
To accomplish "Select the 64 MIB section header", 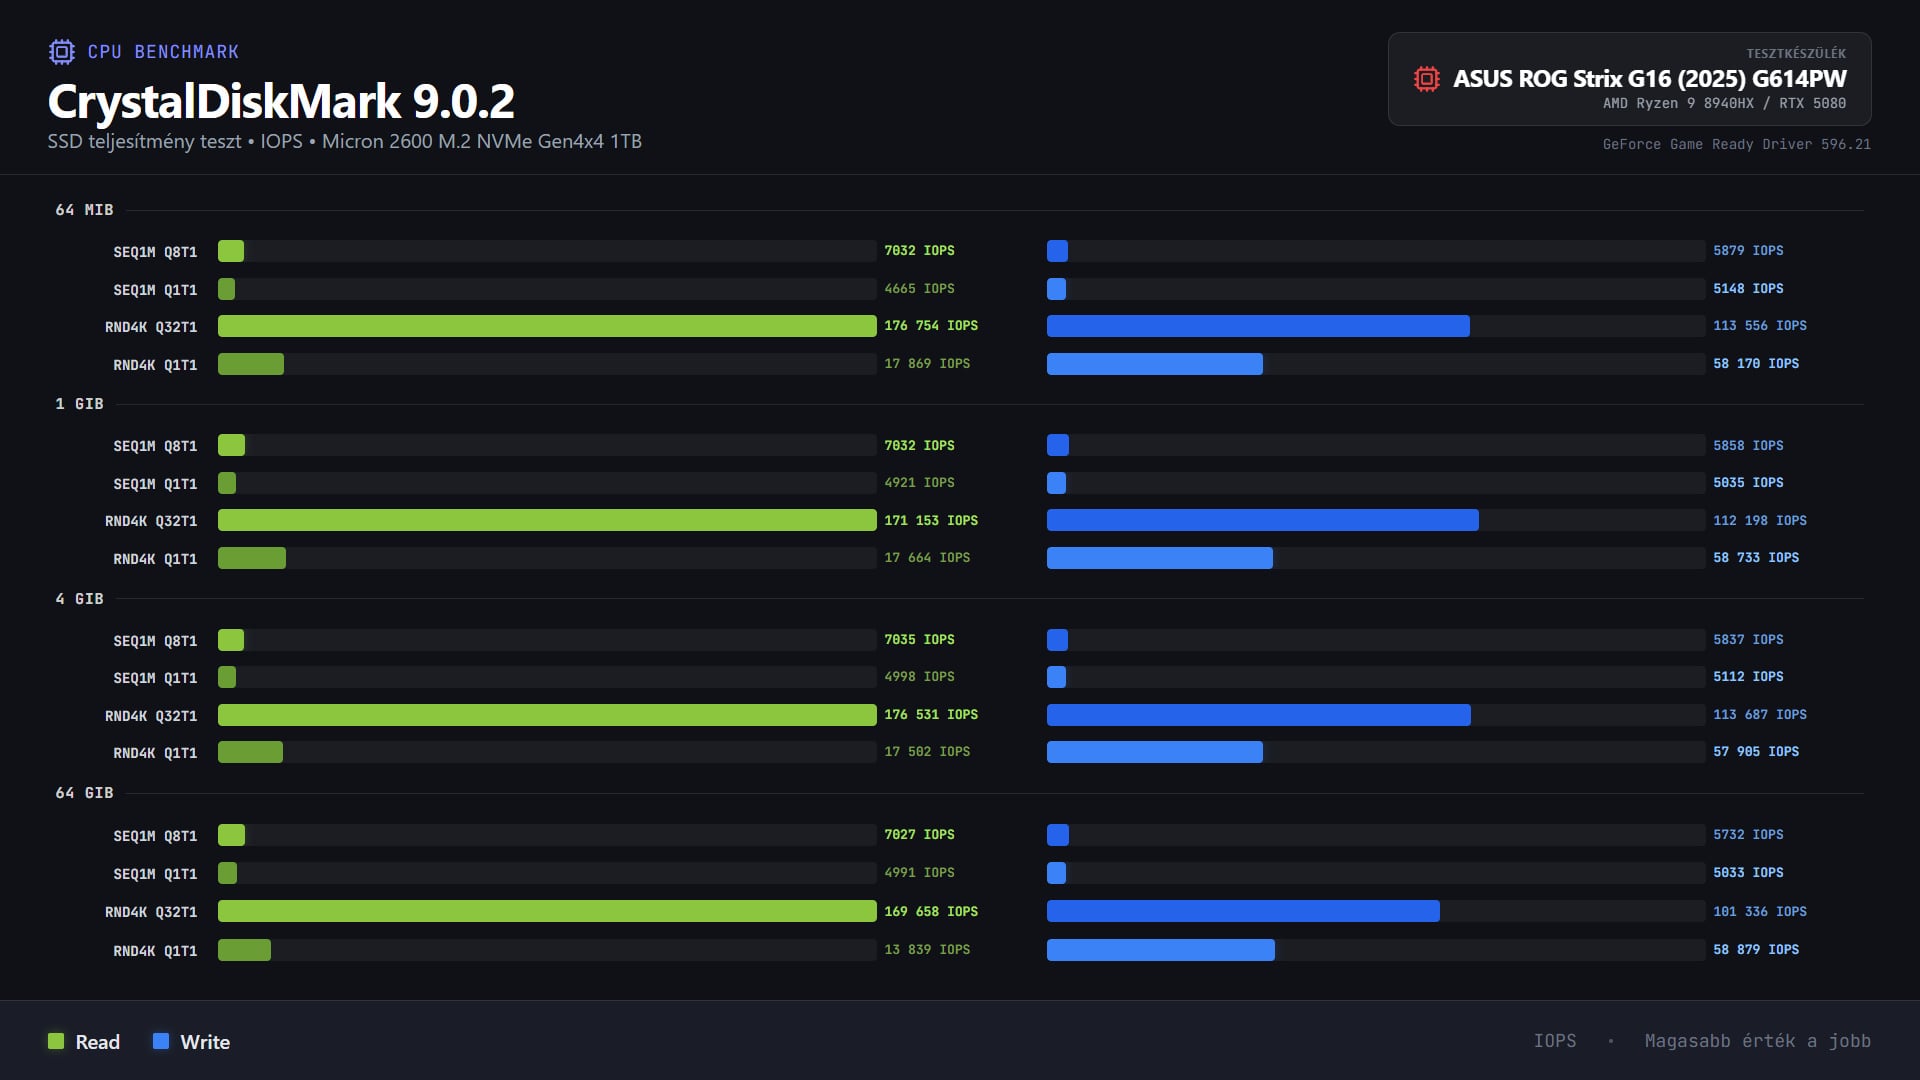I will tap(84, 210).
